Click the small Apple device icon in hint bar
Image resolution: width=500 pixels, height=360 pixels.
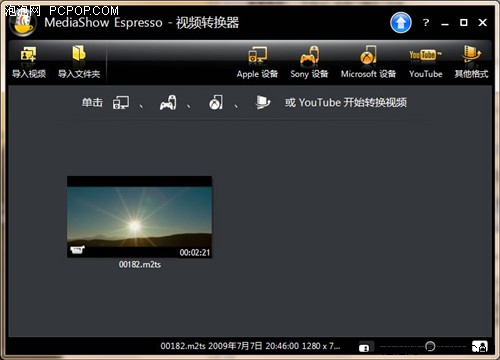121,102
